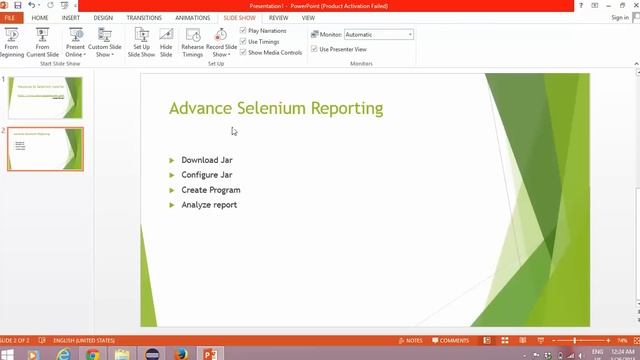Open Internet Explorer from taskbar

[63, 354]
